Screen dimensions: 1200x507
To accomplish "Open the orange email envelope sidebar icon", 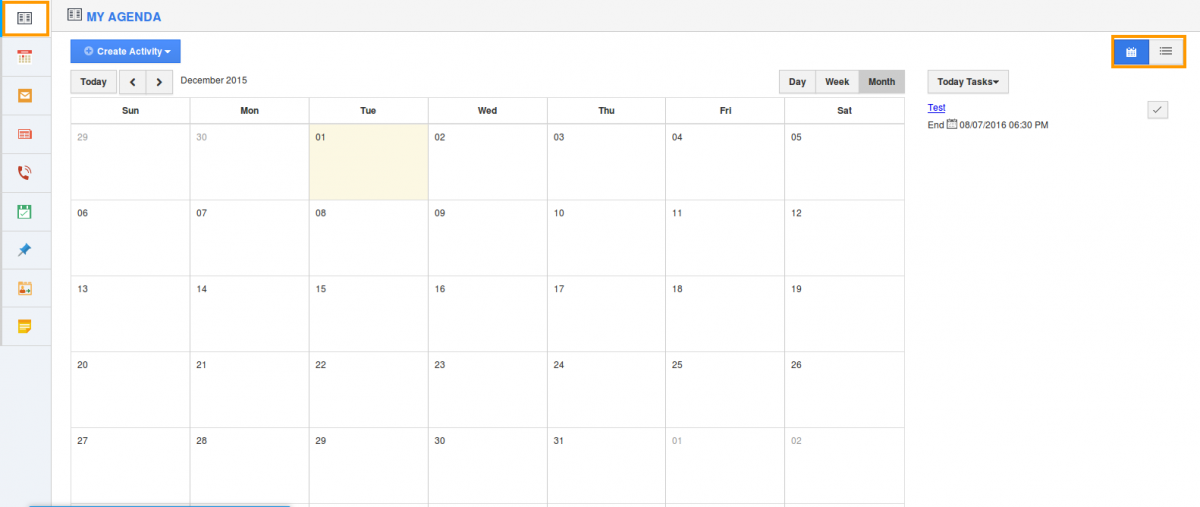I will pyautogui.click(x=25, y=96).
